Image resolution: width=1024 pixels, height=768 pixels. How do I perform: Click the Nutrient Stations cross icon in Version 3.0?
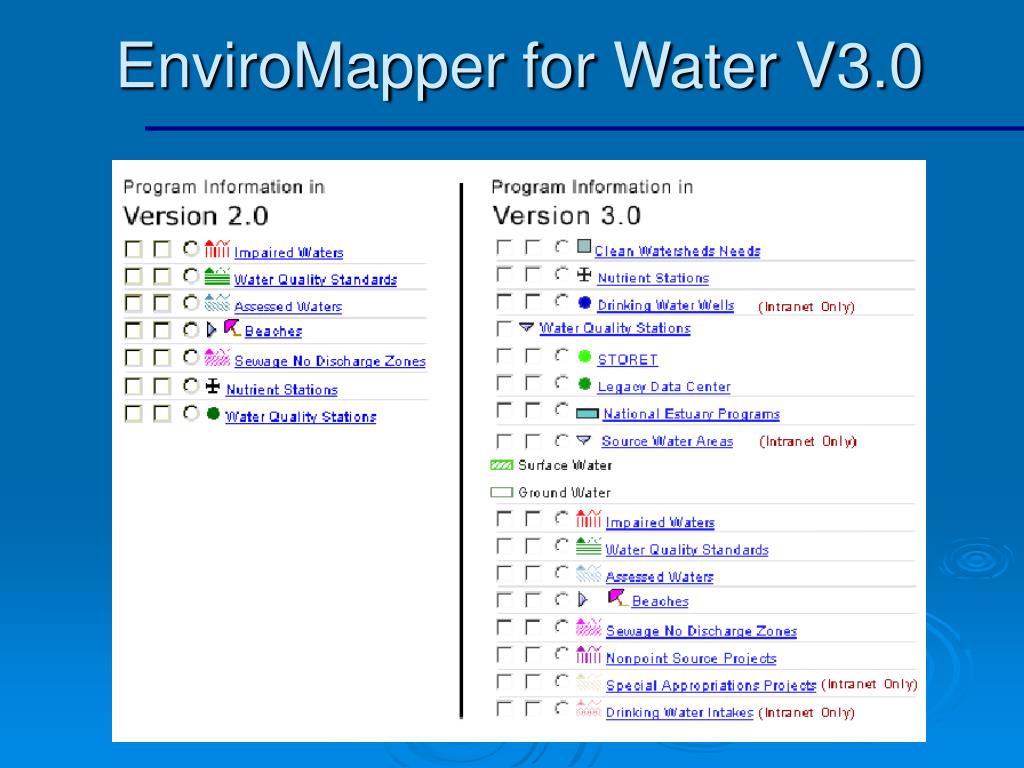click(x=584, y=275)
